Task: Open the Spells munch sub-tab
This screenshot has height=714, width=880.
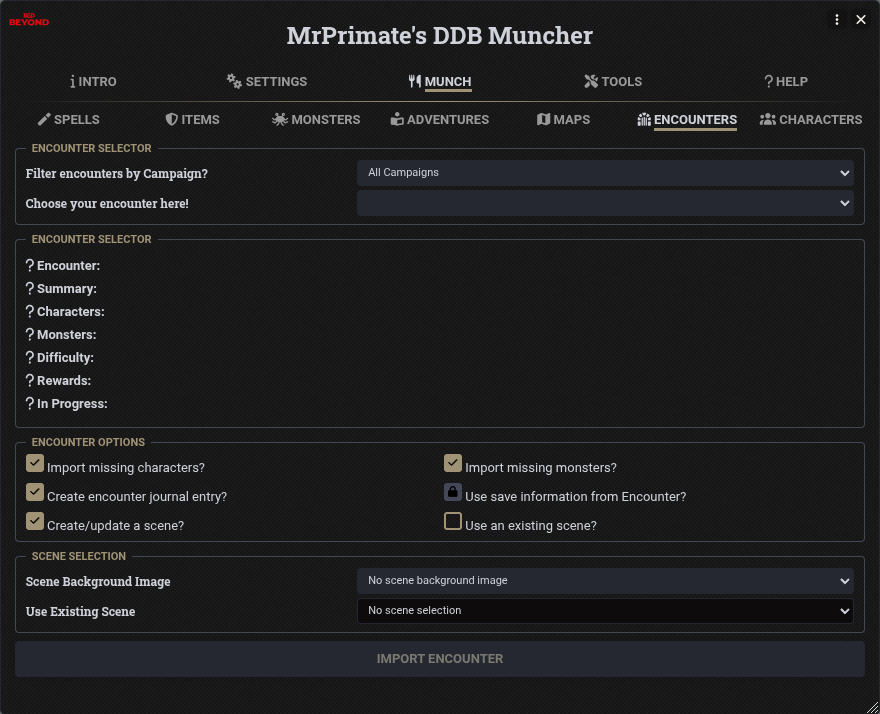Action: [x=68, y=120]
